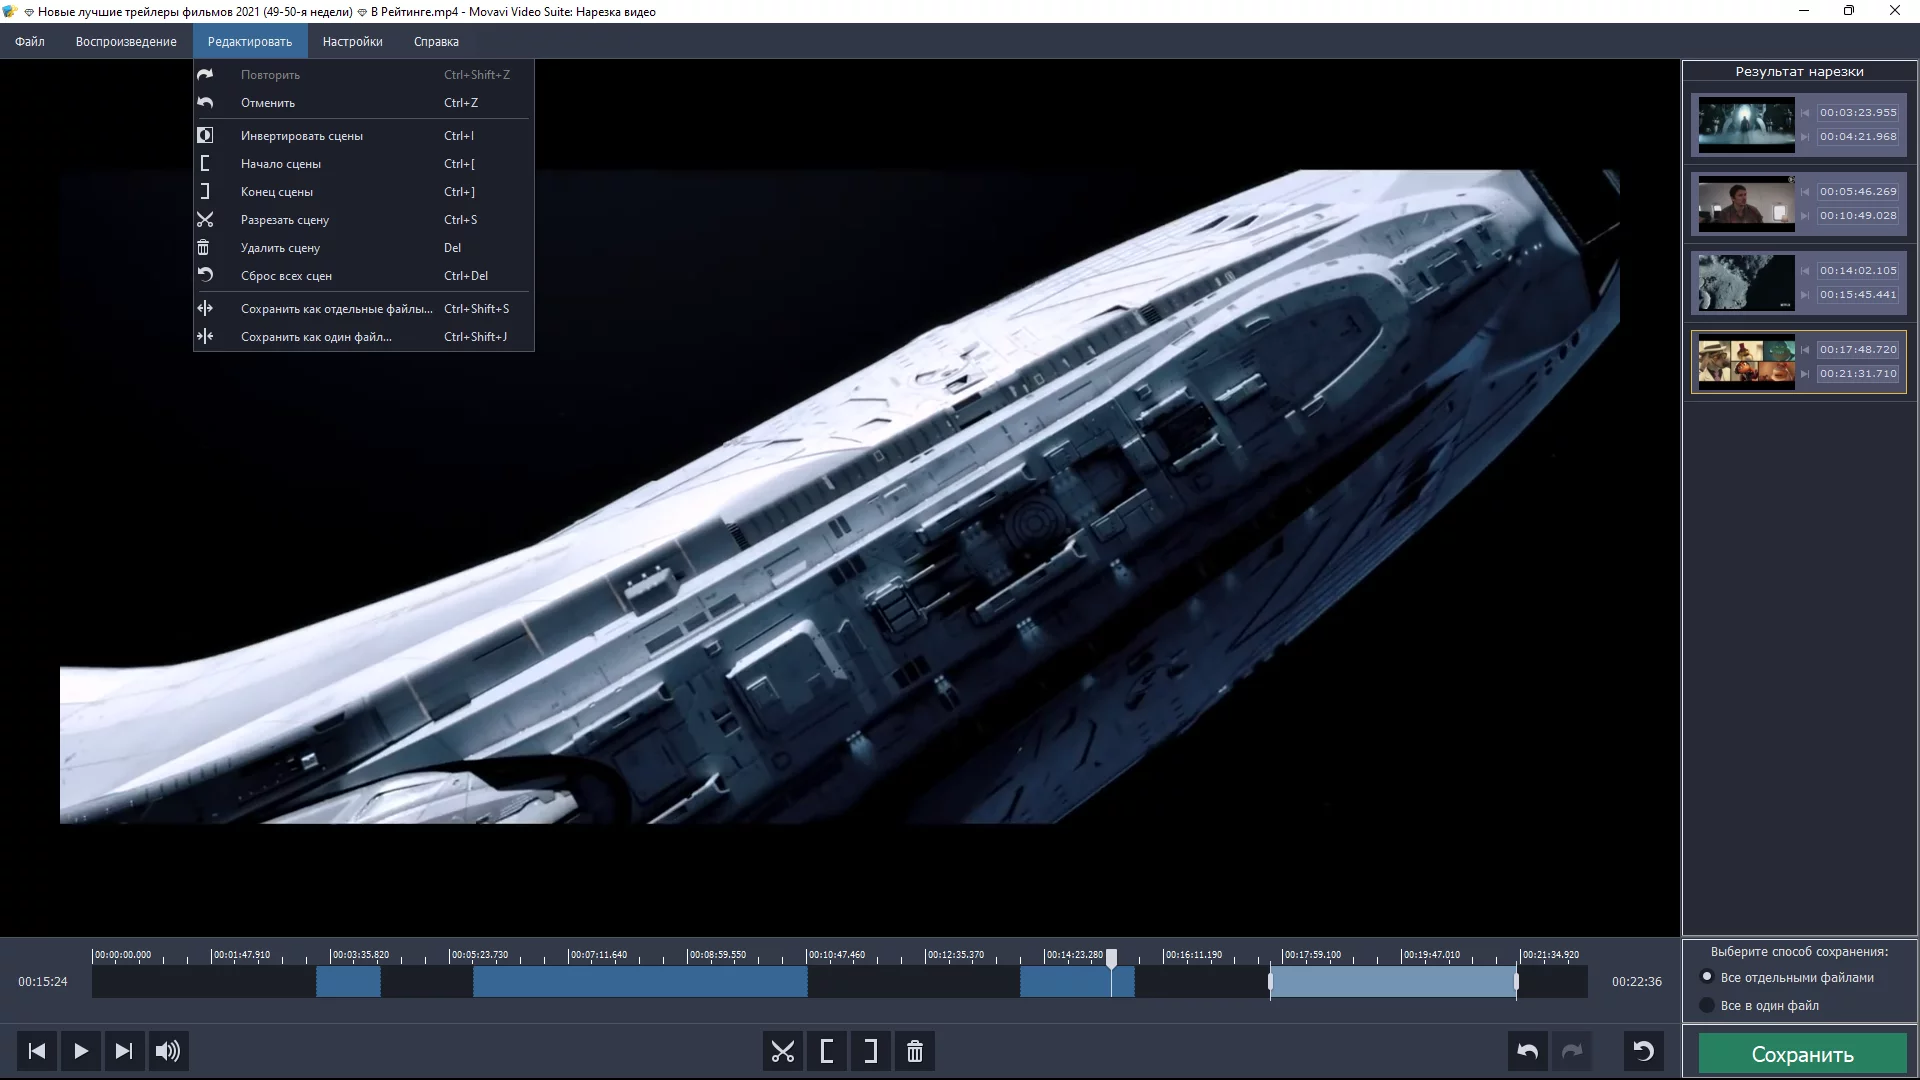This screenshot has height=1080, width=1920.
Task: Click jump-to-end icon beside 00:21:31.710
Action: click(1805, 374)
